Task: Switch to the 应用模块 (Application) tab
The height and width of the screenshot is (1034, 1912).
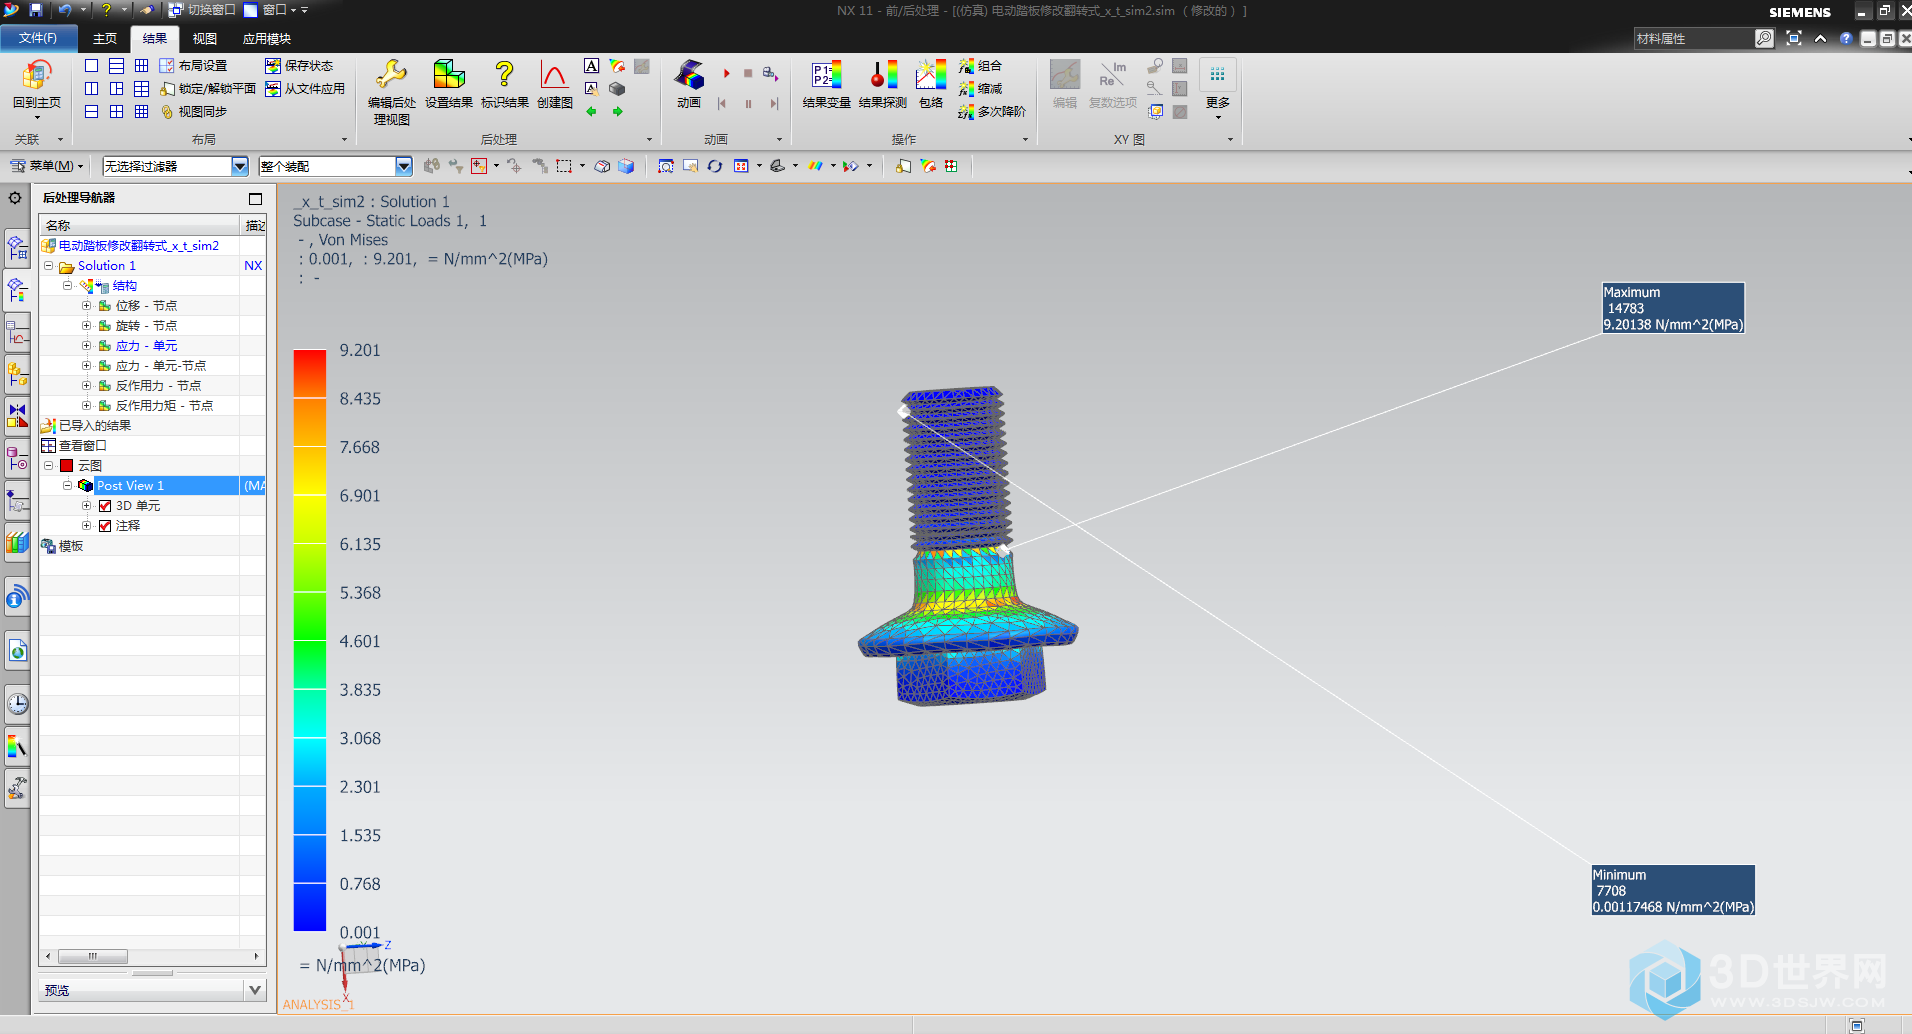Action: click(x=267, y=39)
